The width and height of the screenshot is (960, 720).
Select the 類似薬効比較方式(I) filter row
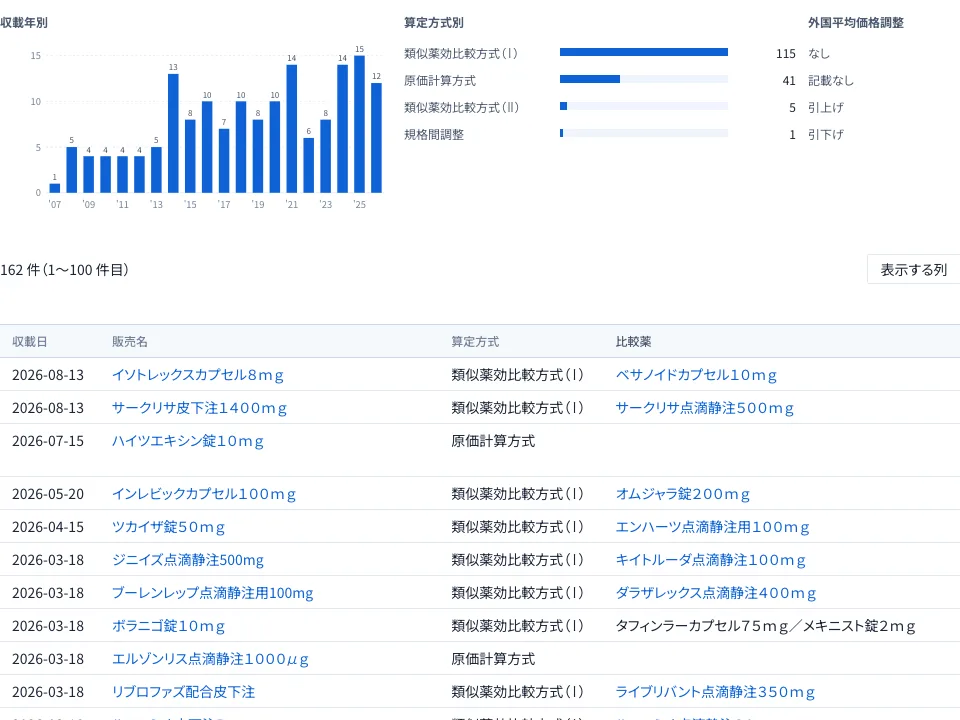coord(600,53)
